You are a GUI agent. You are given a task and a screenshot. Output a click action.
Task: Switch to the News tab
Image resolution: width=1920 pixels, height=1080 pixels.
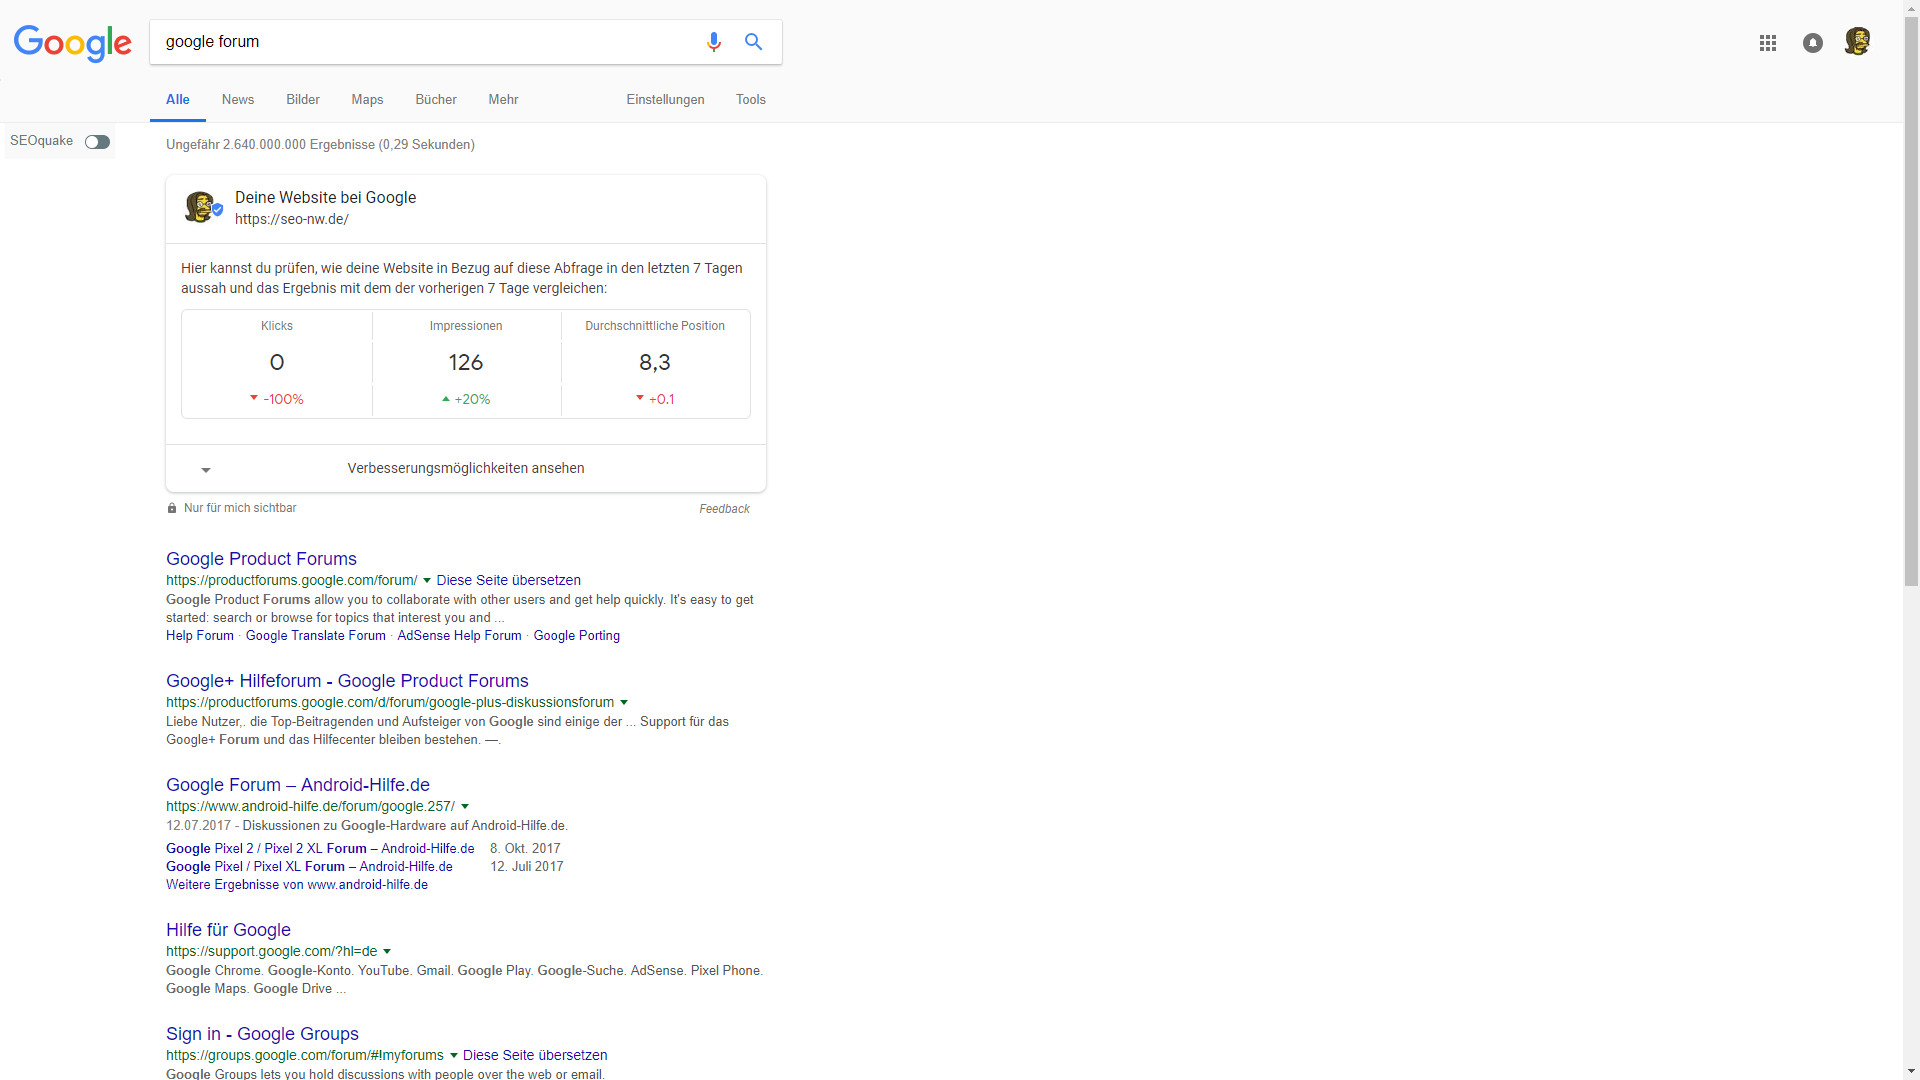click(x=238, y=100)
